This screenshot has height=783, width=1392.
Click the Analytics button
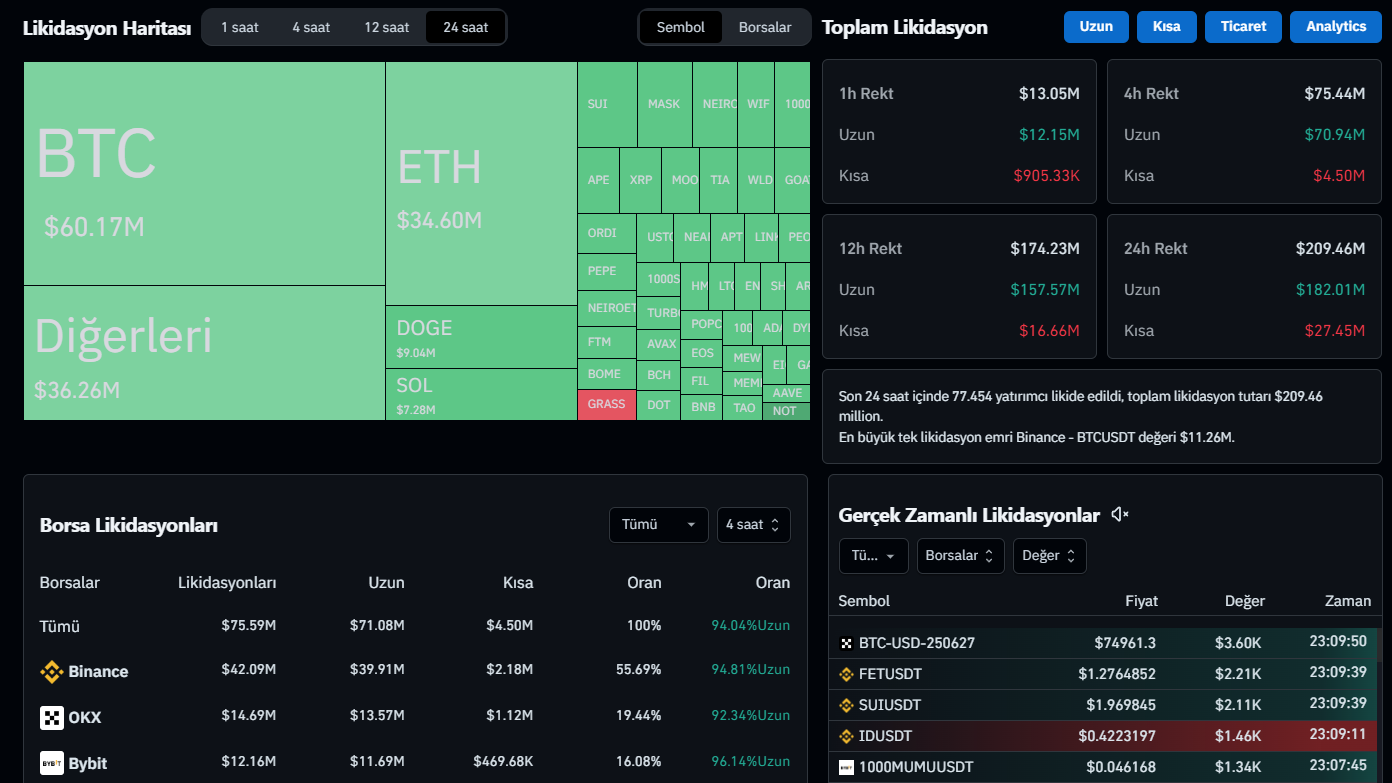[x=1336, y=27]
